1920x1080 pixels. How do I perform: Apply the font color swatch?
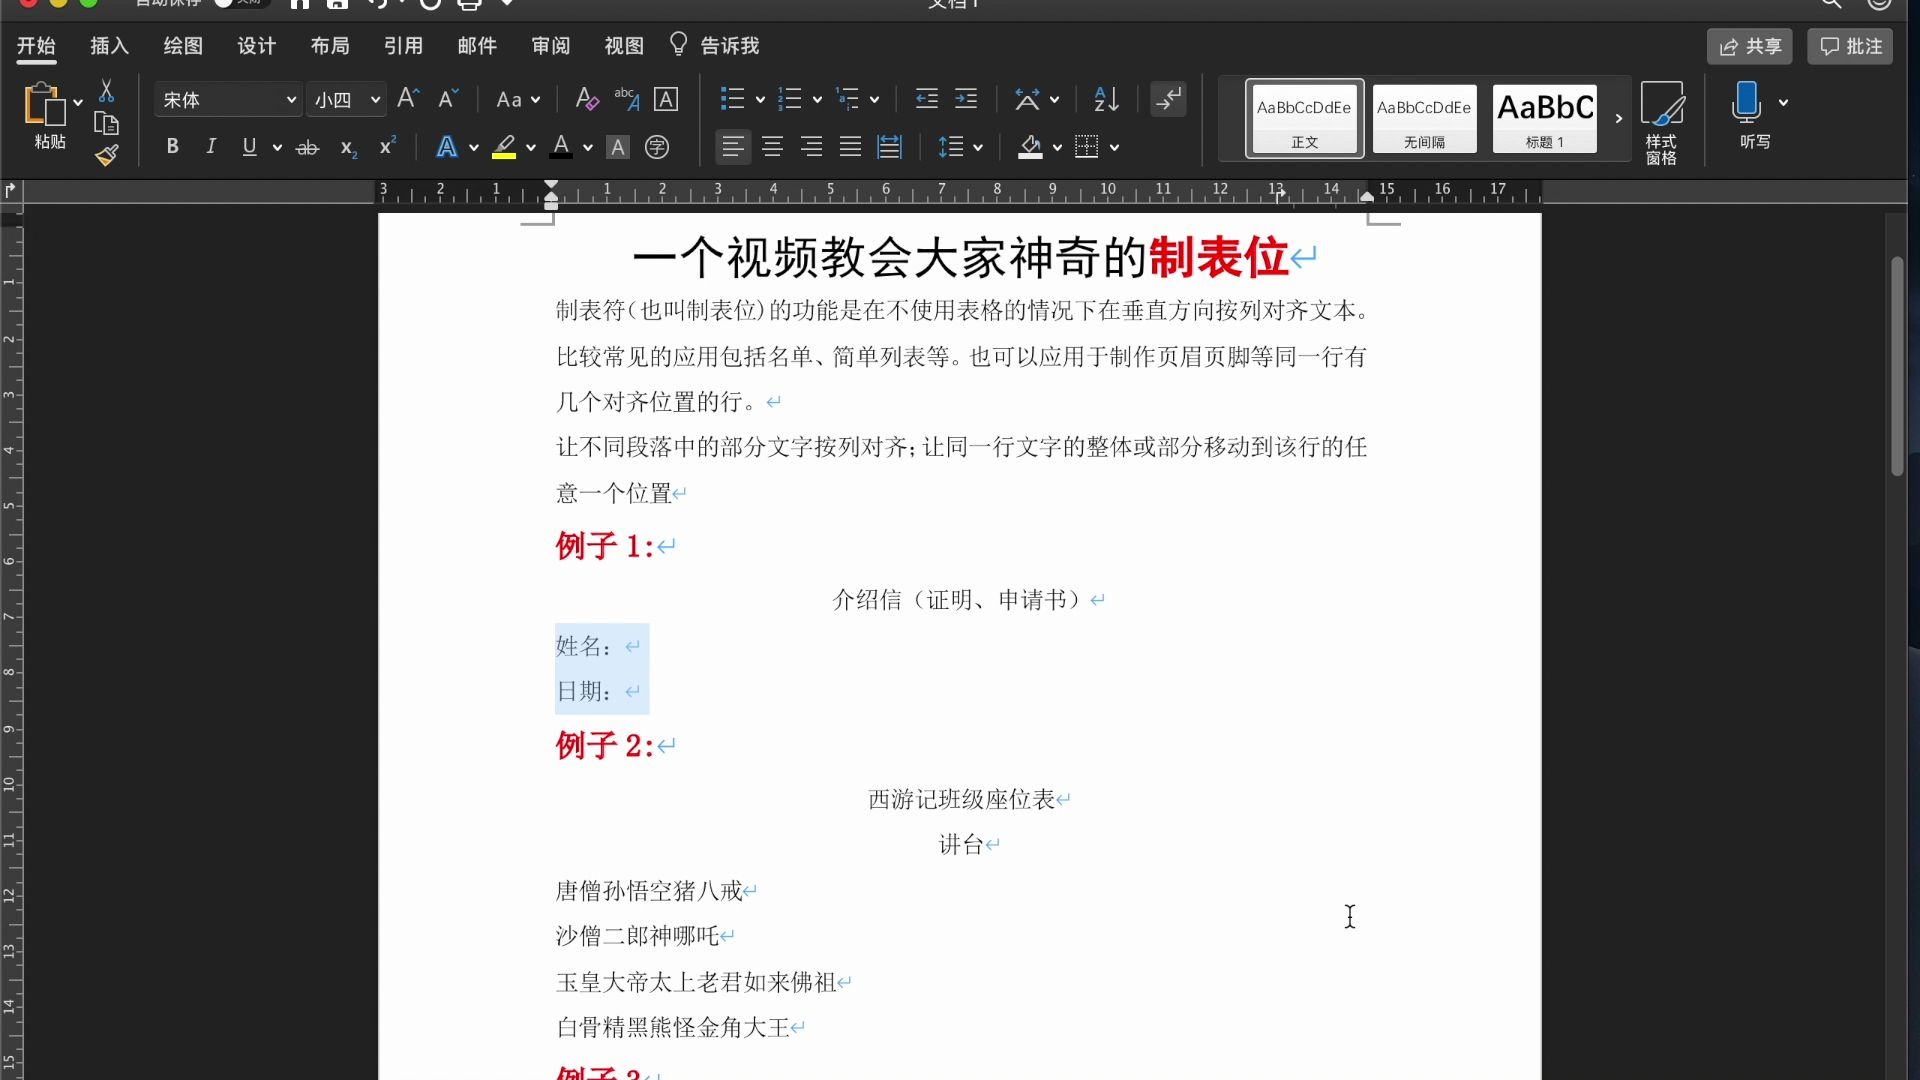561,148
